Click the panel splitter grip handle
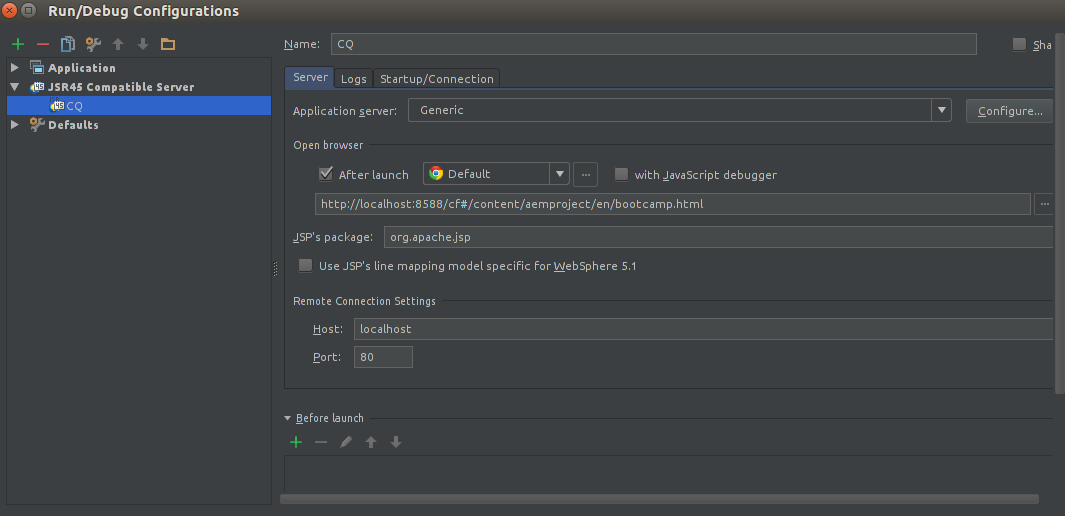Viewport: 1065px width, 516px height. point(275,269)
